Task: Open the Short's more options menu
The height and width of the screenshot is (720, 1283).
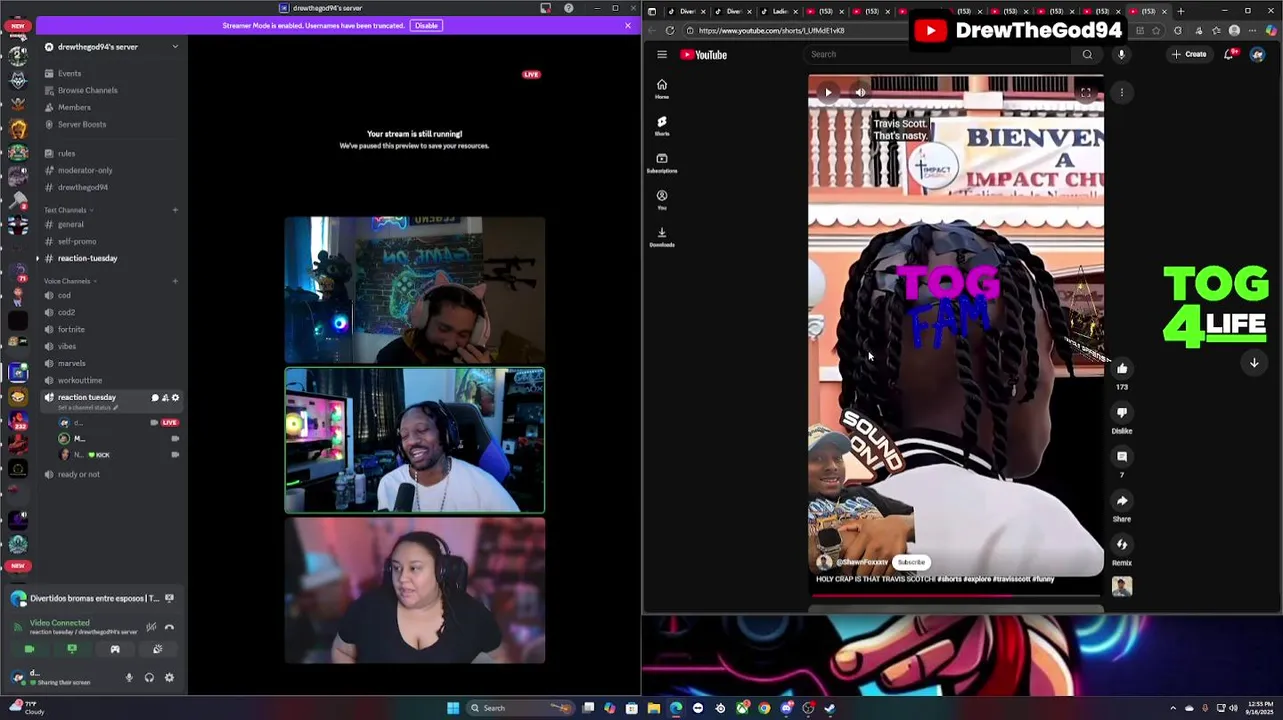Action: click(x=1122, y=93)
